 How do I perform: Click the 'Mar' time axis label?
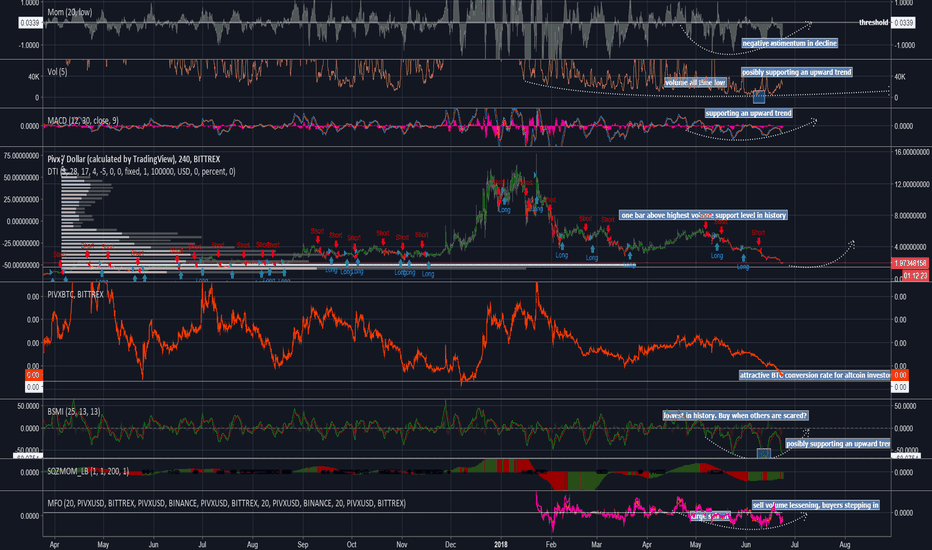click(x=596, y=545)
